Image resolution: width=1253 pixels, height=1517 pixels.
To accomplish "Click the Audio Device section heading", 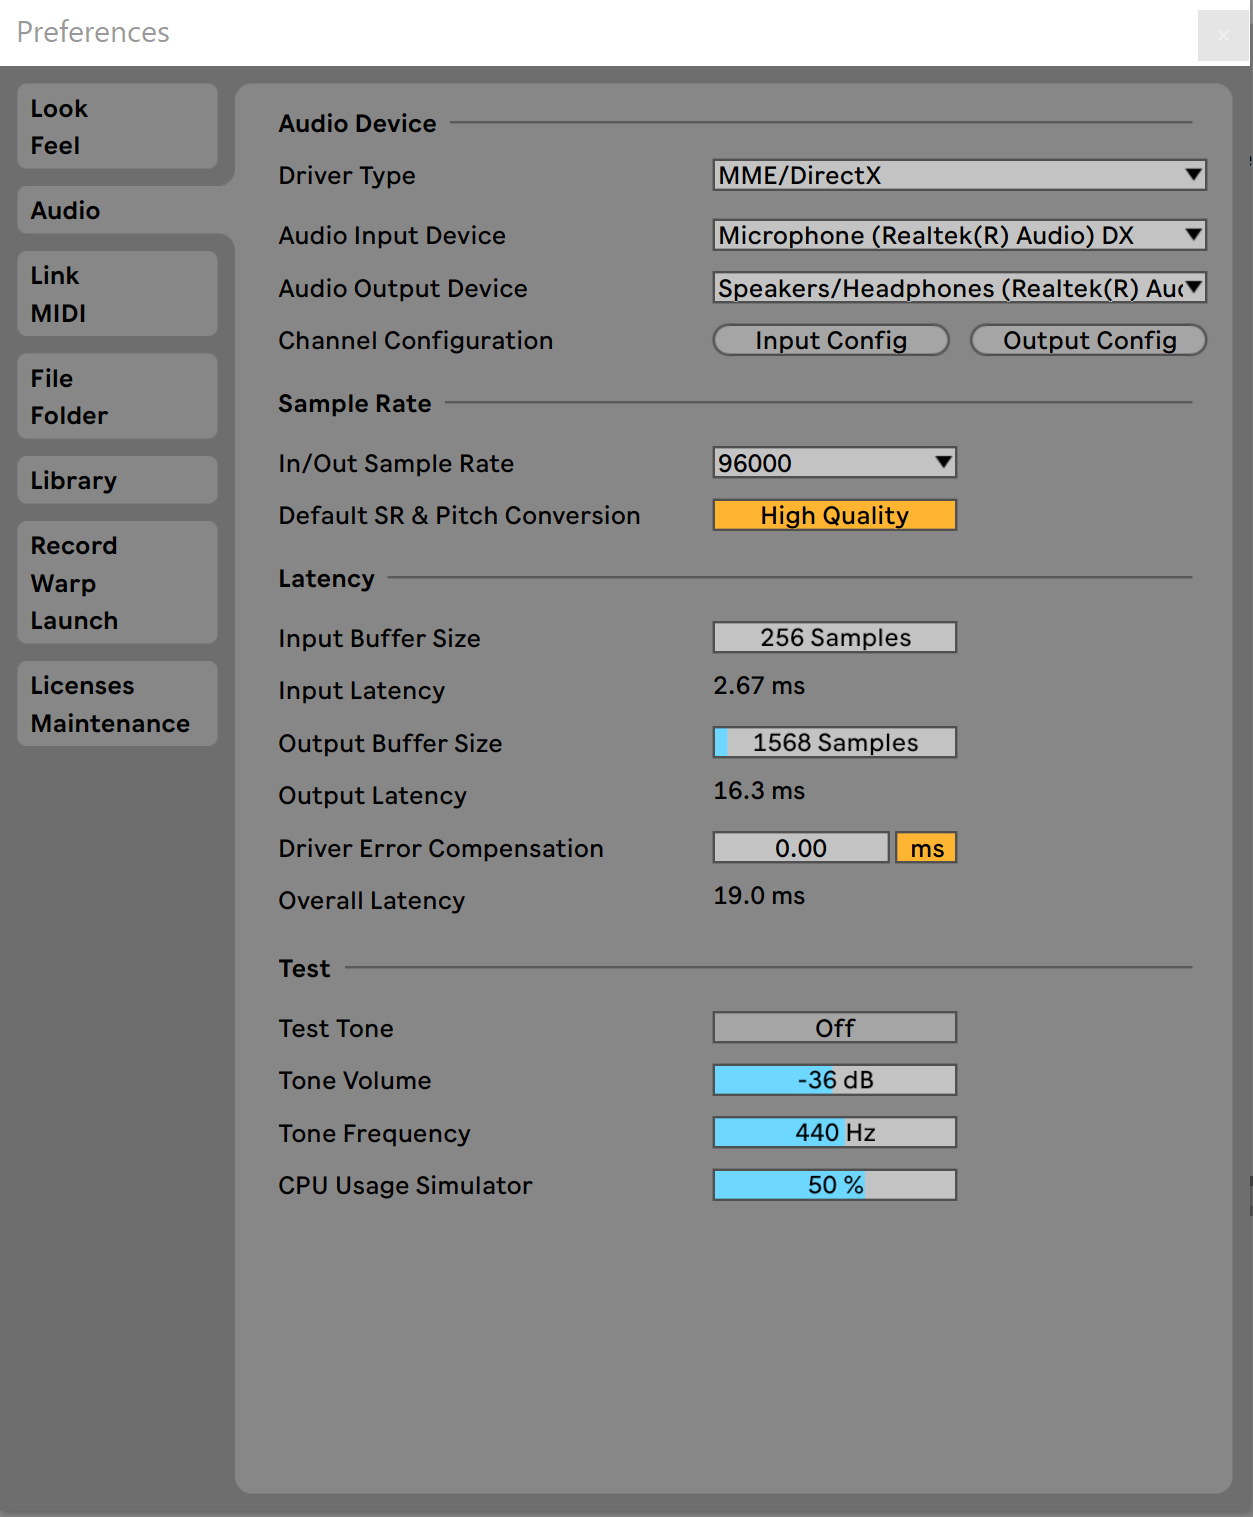I will (357, 123).
